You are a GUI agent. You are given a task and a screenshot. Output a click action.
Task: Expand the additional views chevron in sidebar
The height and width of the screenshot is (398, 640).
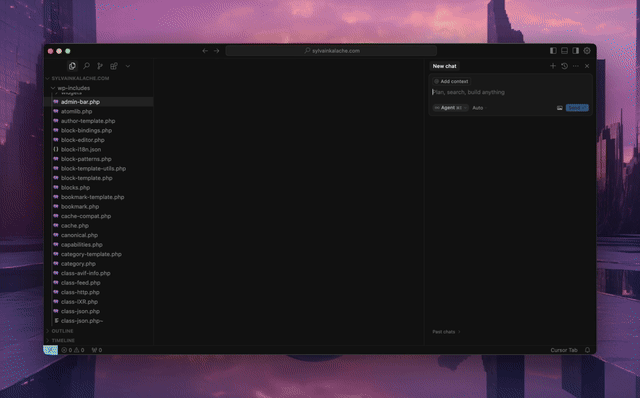(128, 66)
